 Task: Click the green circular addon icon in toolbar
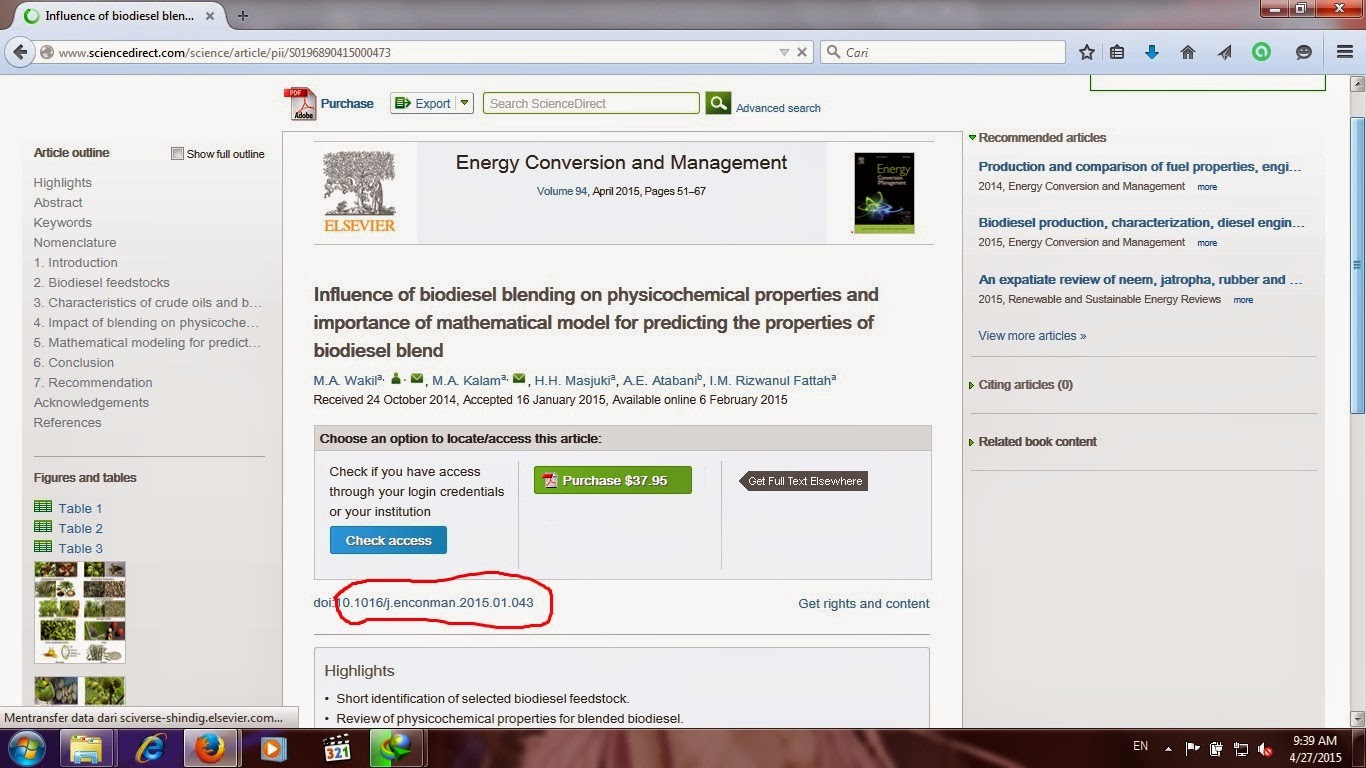(1261, 52)
